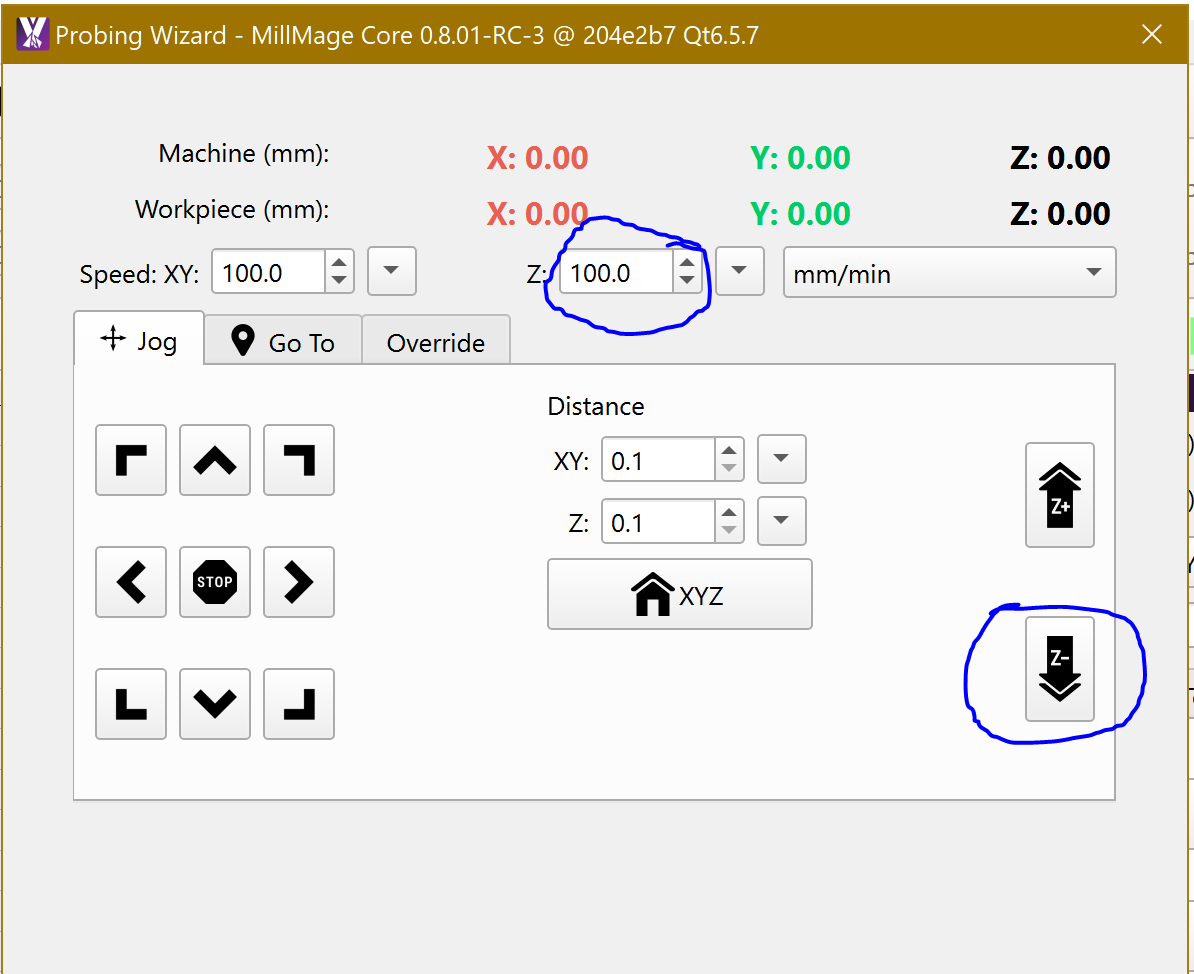Open the XY speed presets dropdown

(x=392, y=272)
